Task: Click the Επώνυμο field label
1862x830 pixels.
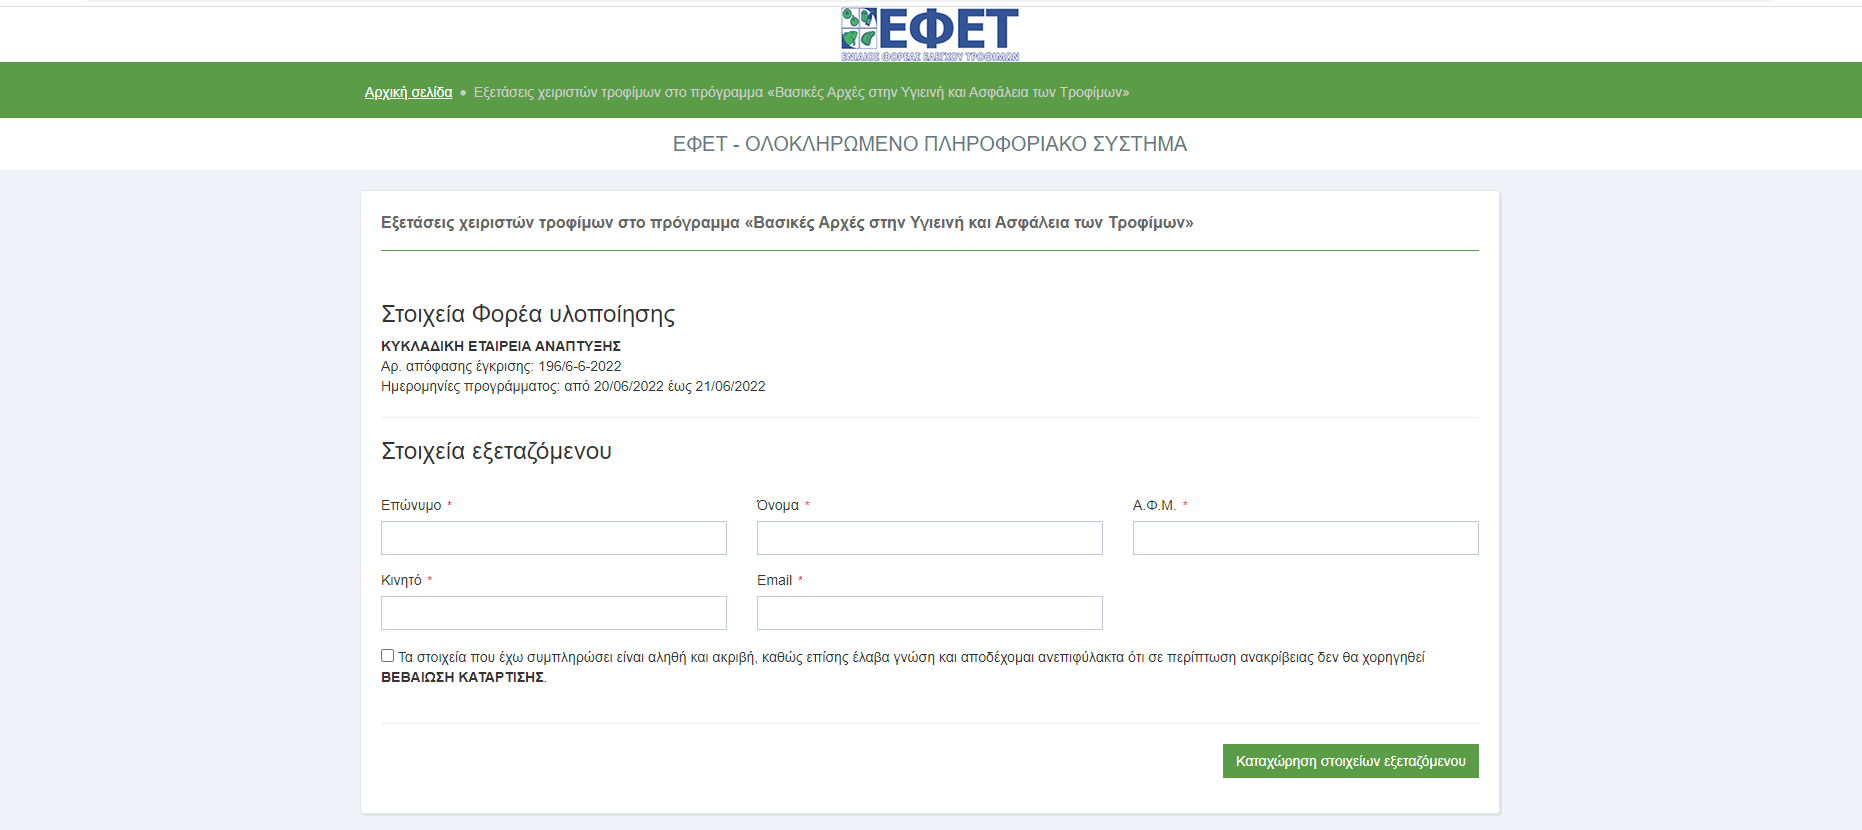Action: [x=411, y=505]
